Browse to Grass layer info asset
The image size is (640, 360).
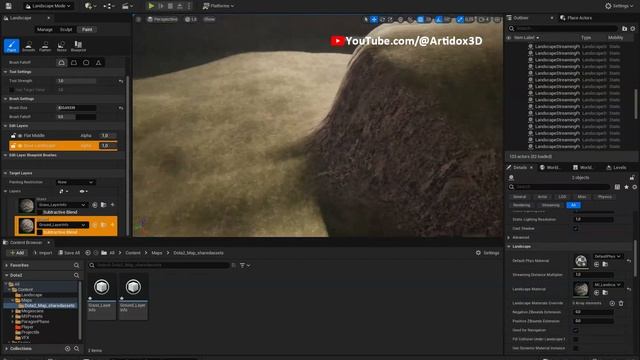pos(104,205)
